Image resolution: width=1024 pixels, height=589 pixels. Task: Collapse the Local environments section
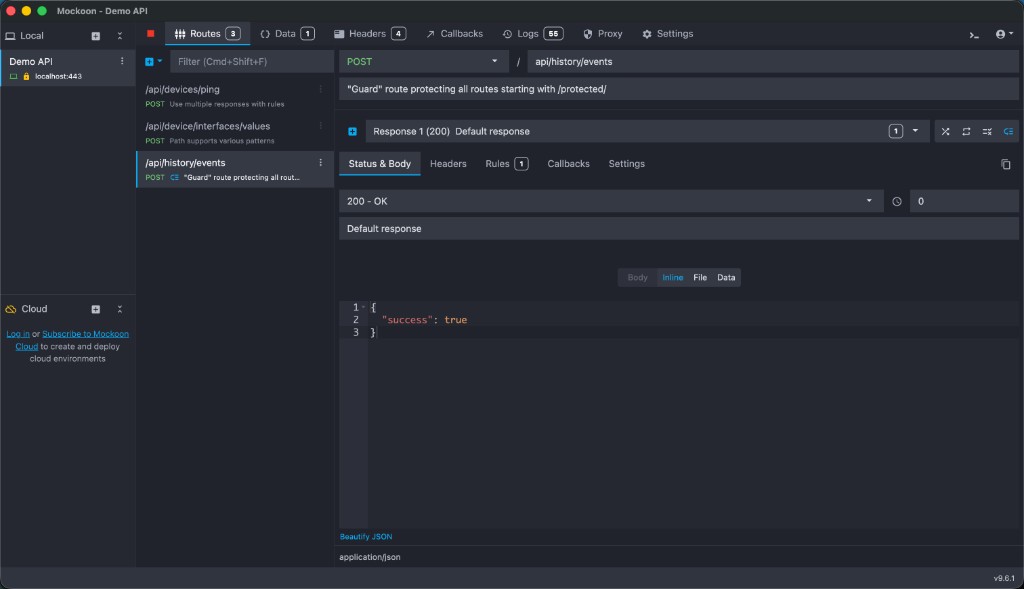pos(120,36)
